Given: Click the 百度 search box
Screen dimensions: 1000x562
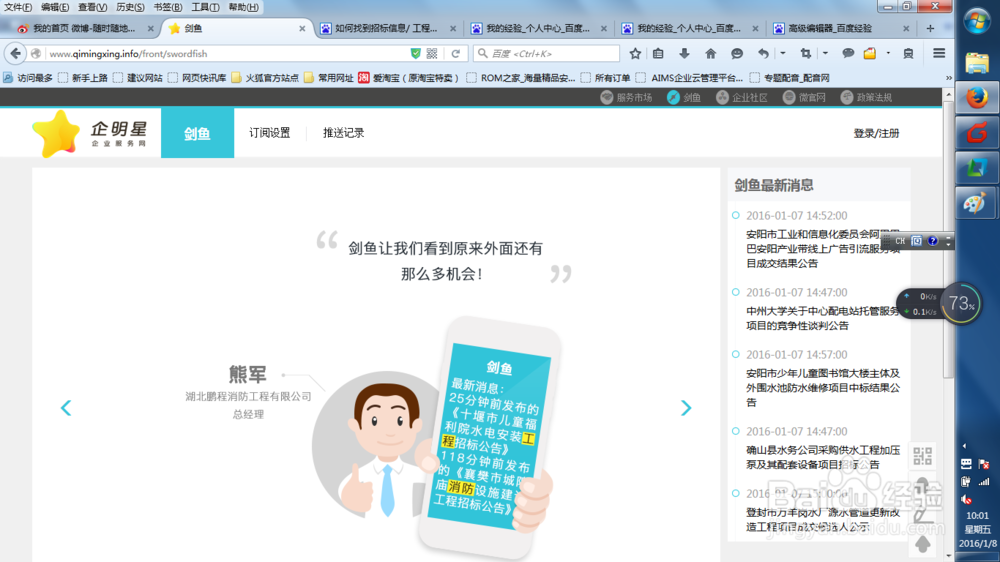Looking at the screenshot, I should click(x=547, y=54).
